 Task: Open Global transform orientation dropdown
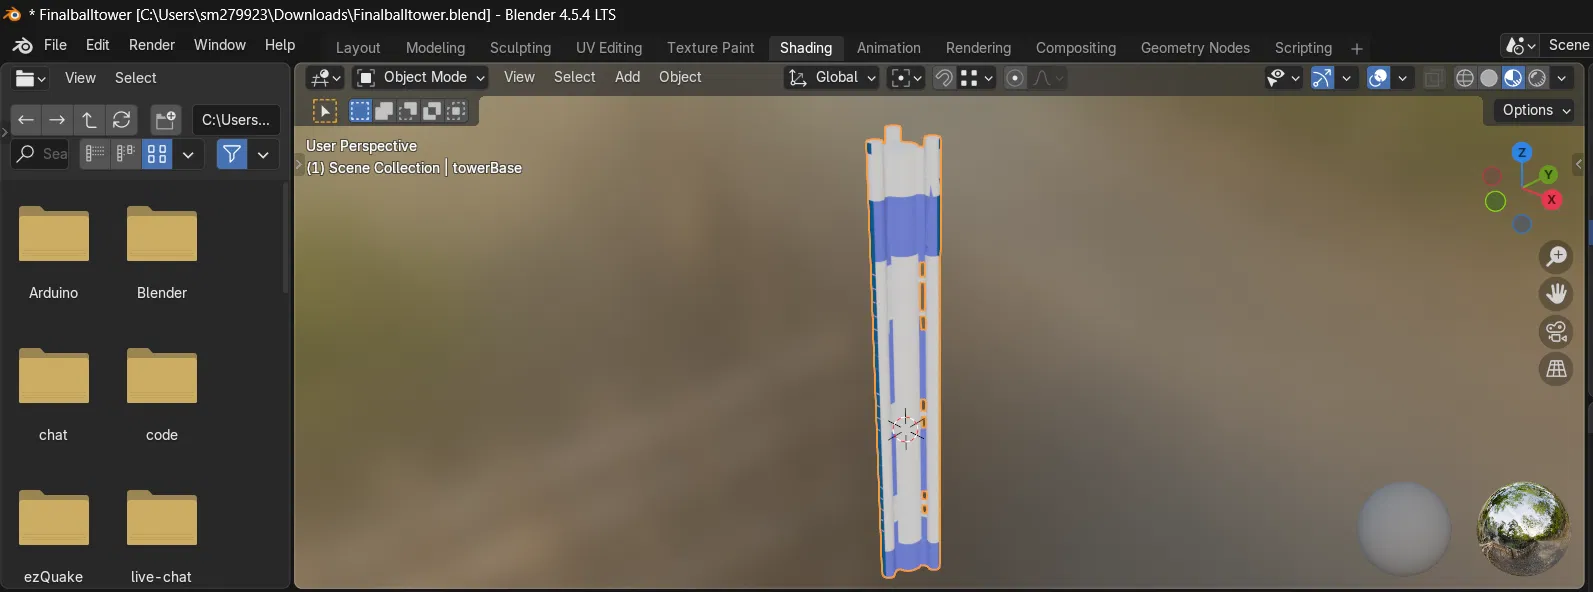tap(831, 78)
